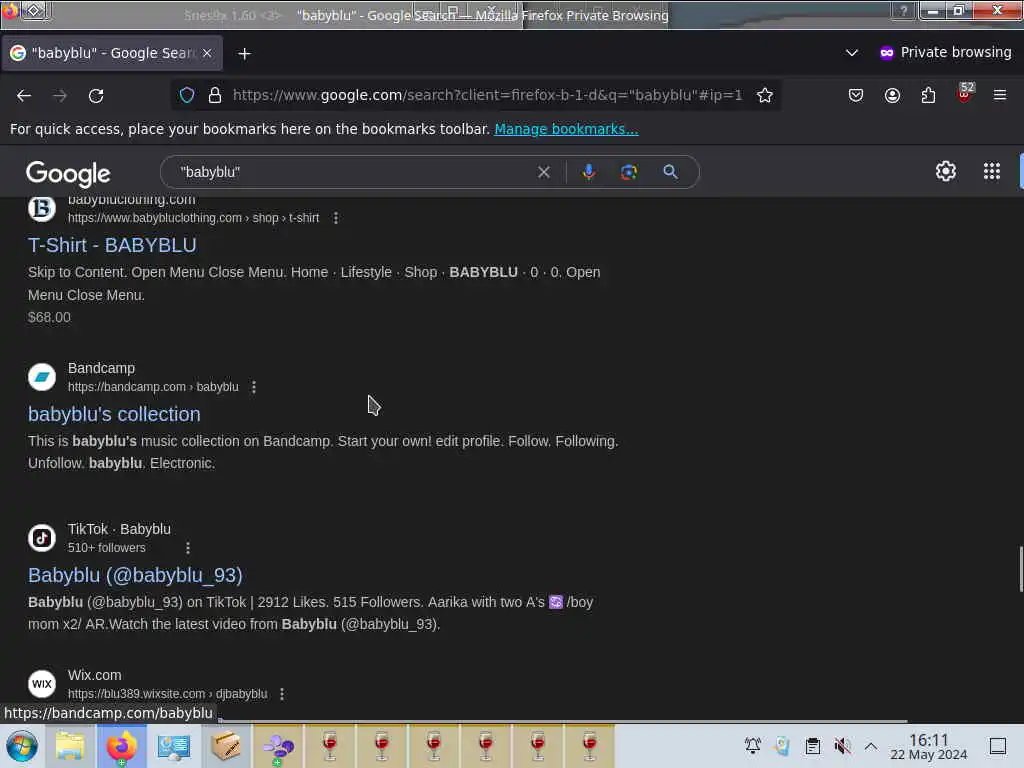1024x768 pixels.
Task: Click the "510+ followers" text
Action: (106, 548)
